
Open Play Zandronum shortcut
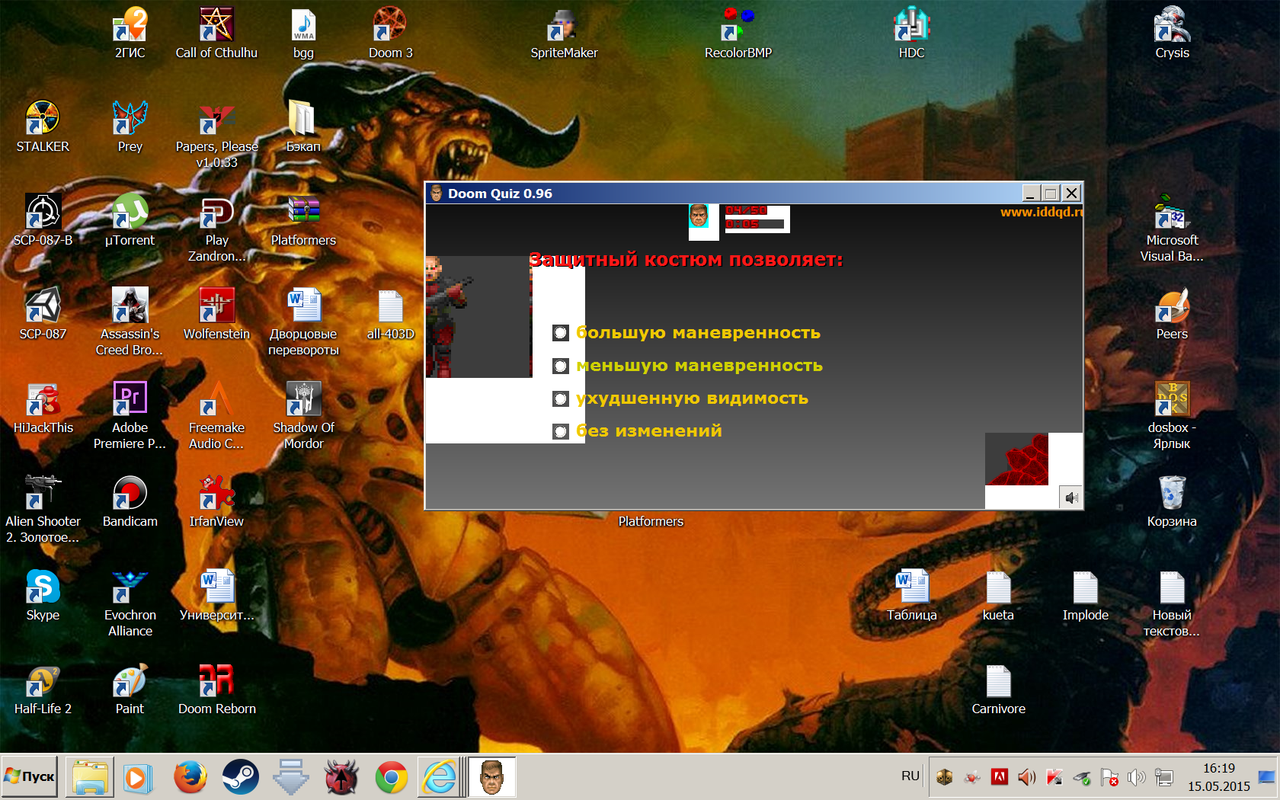216,229
